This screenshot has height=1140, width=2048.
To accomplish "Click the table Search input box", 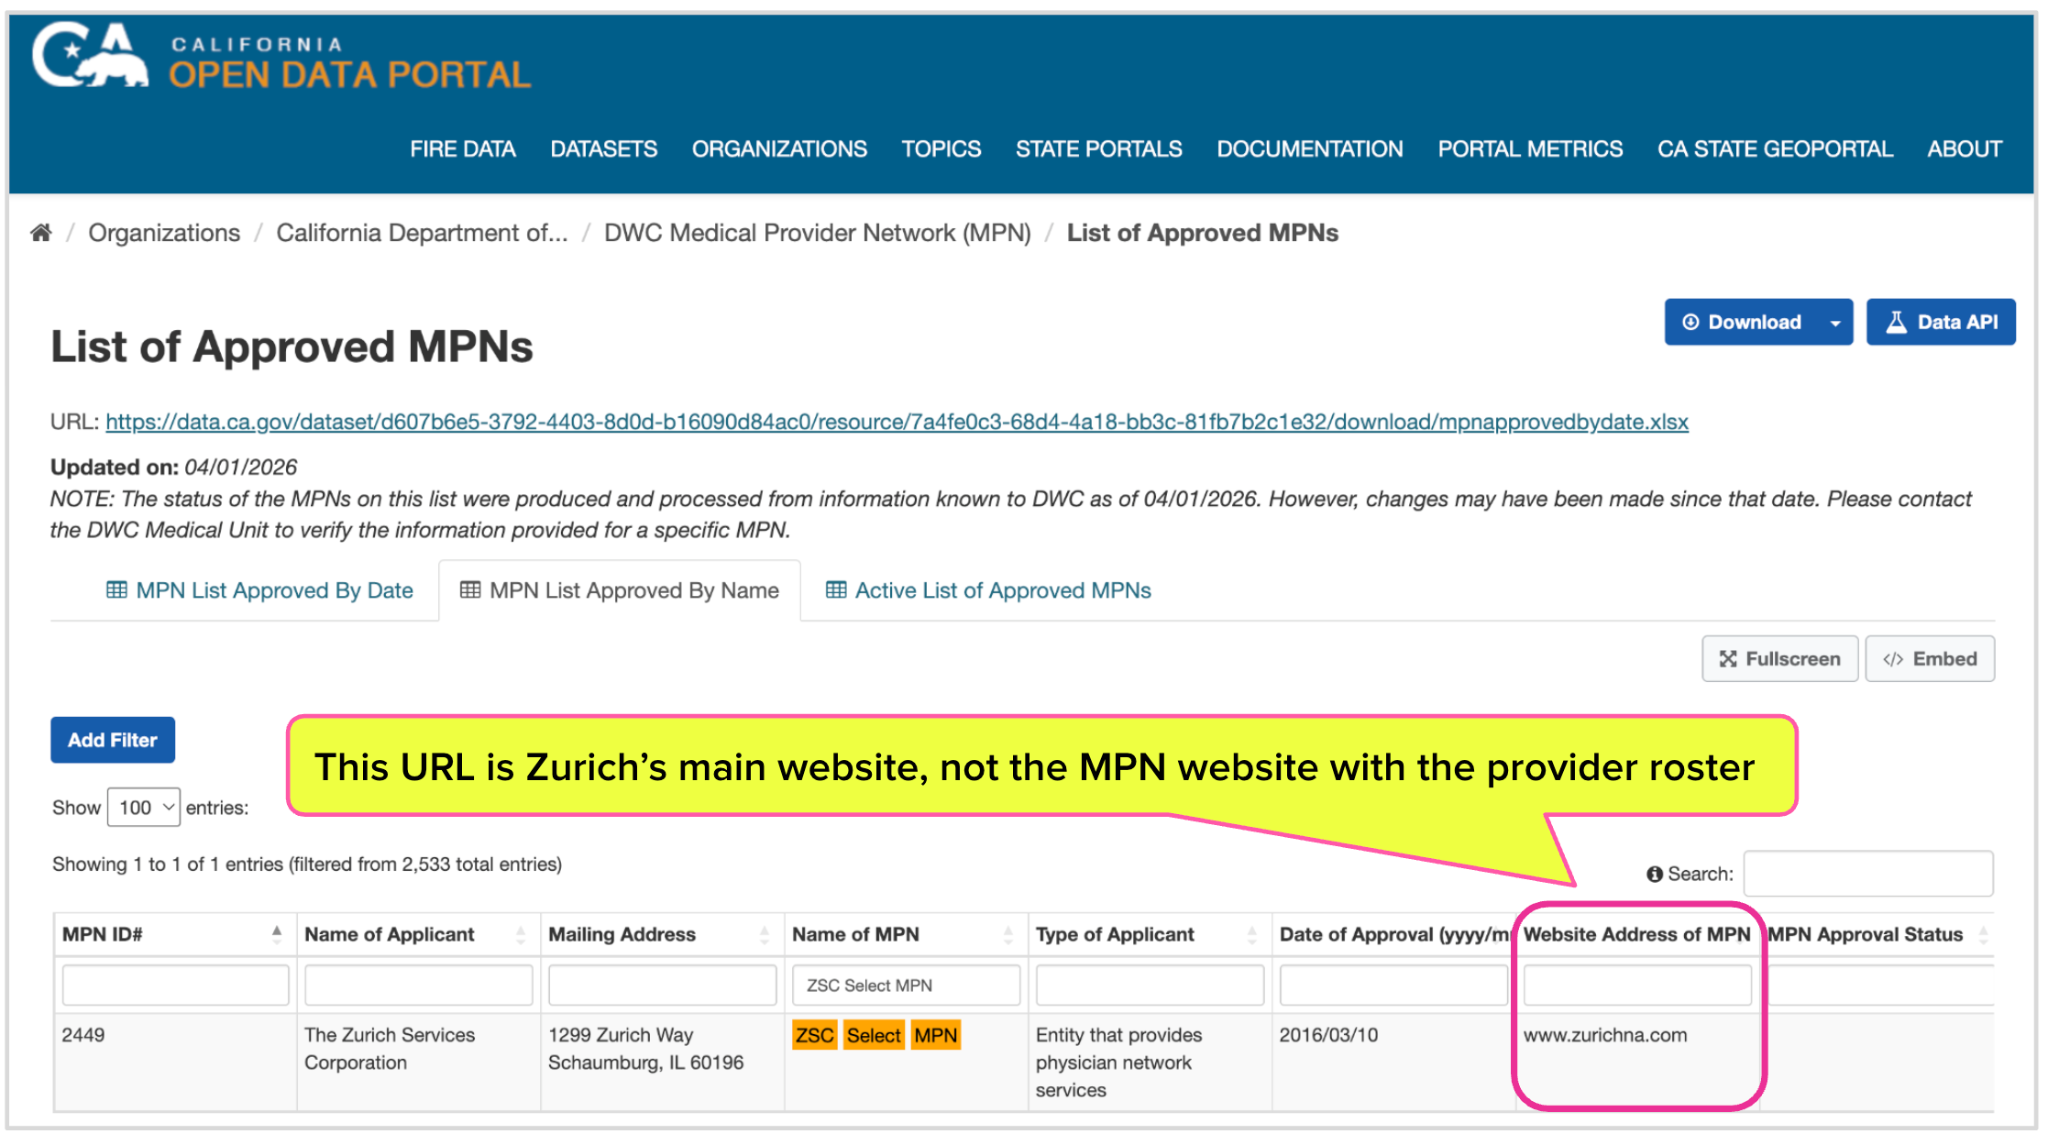I will pos(1867,874).
